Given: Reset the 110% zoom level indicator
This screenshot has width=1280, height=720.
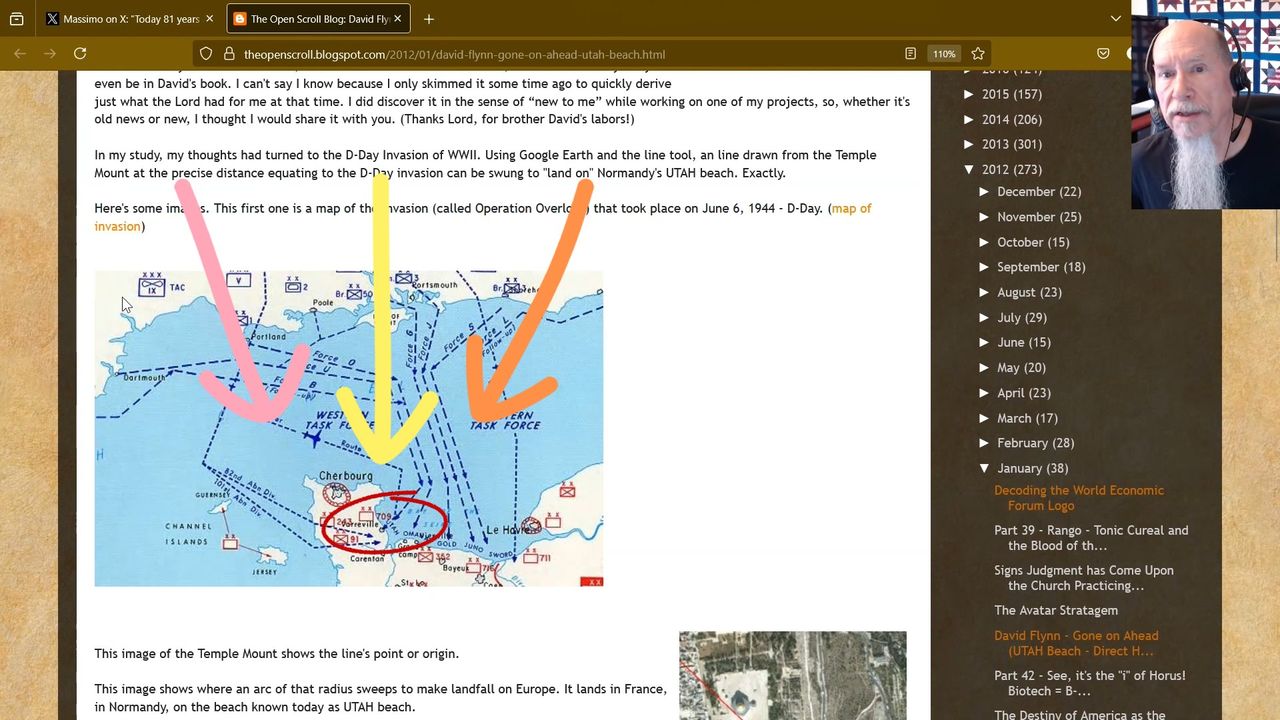Looking at the screenshot, I should point(943,54).
